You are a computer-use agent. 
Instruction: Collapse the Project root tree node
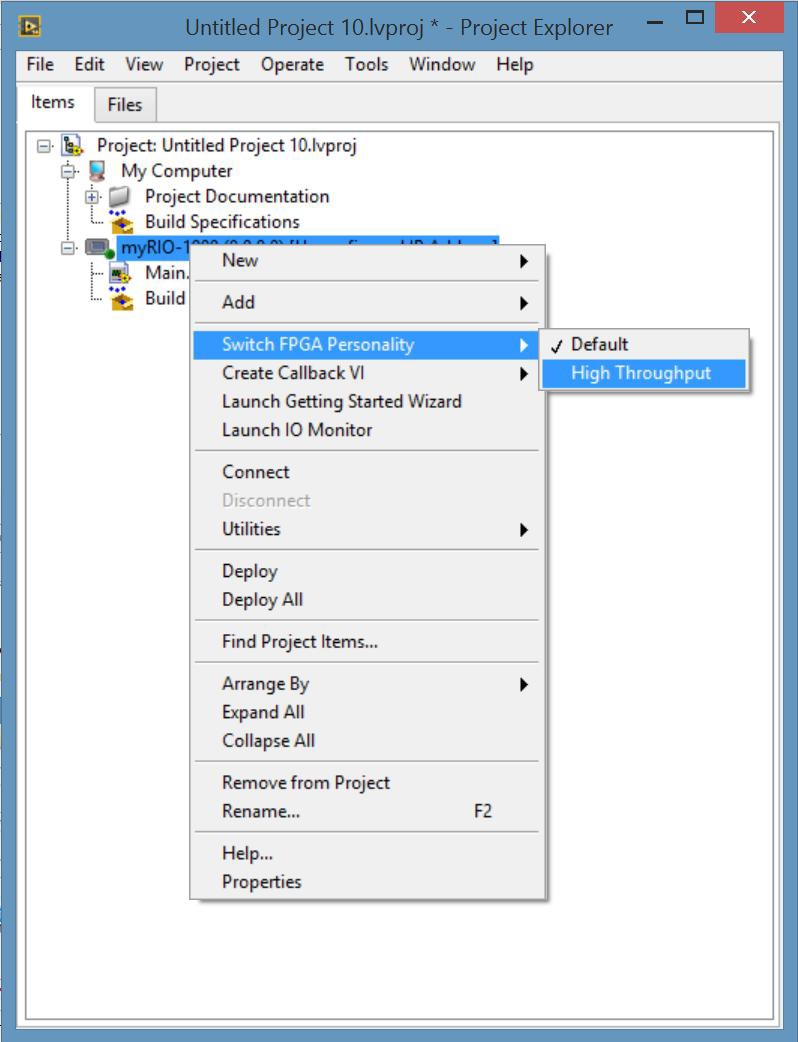click(44, 146)
